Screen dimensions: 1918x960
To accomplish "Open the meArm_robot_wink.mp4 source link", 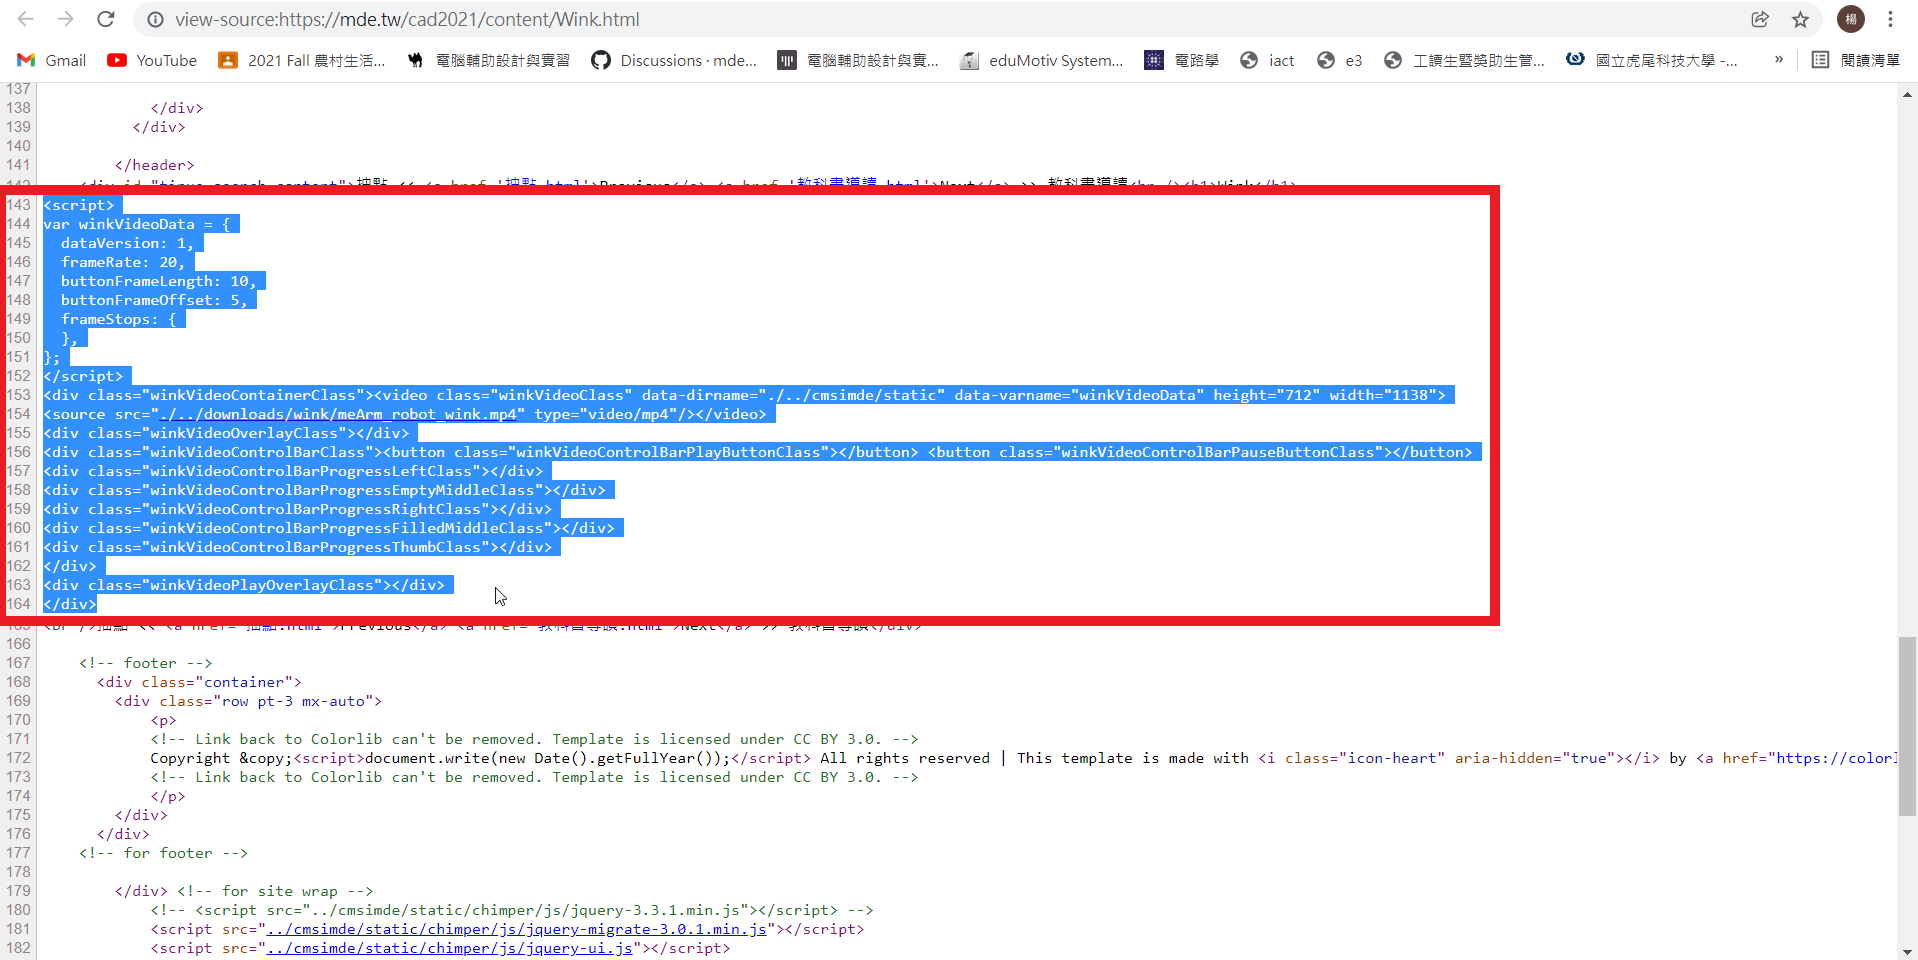I will pyautogui.click(x=338, y=414).
